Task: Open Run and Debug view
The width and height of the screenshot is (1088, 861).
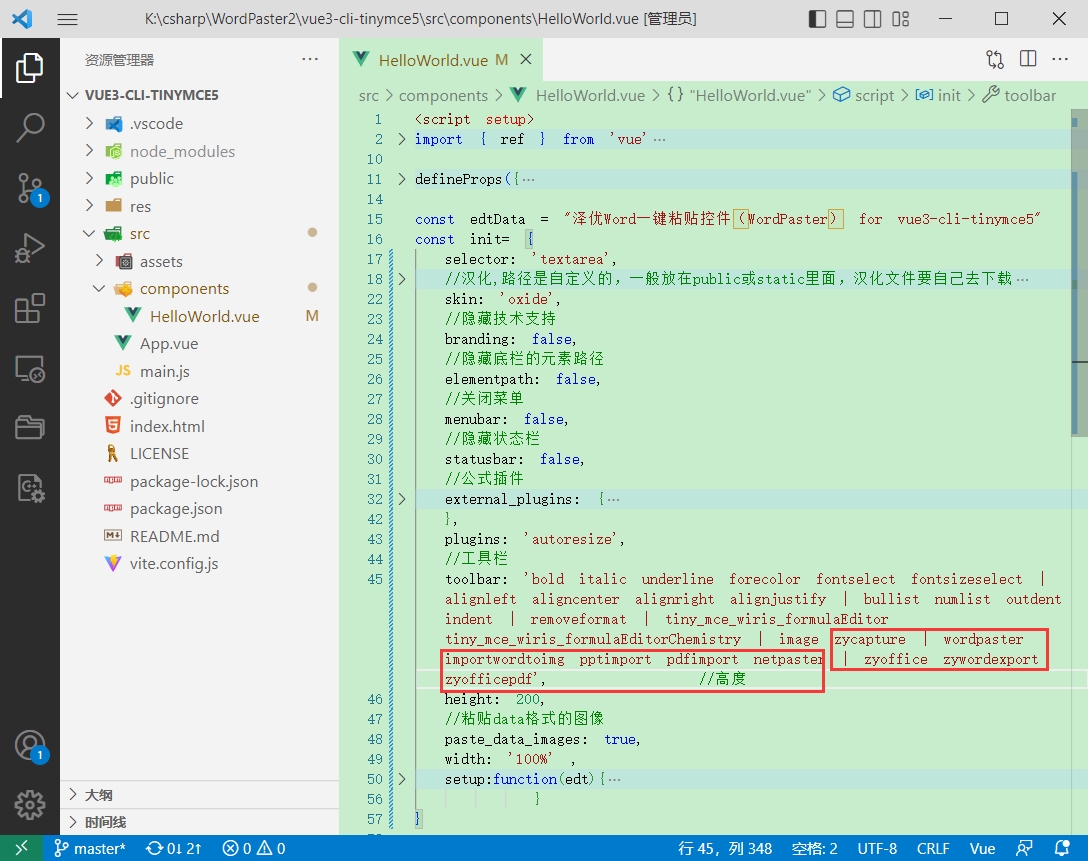Action: tap(29, 248)
